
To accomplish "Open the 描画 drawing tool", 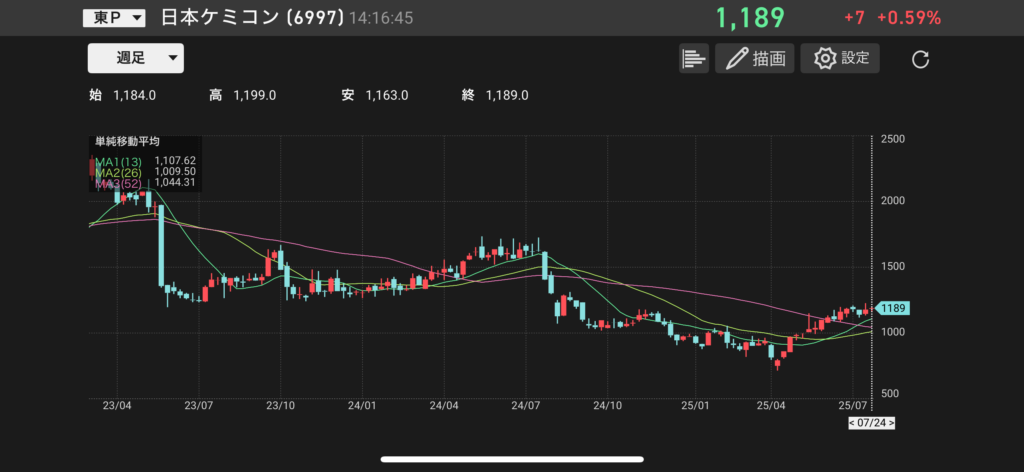I will [754, 59].
